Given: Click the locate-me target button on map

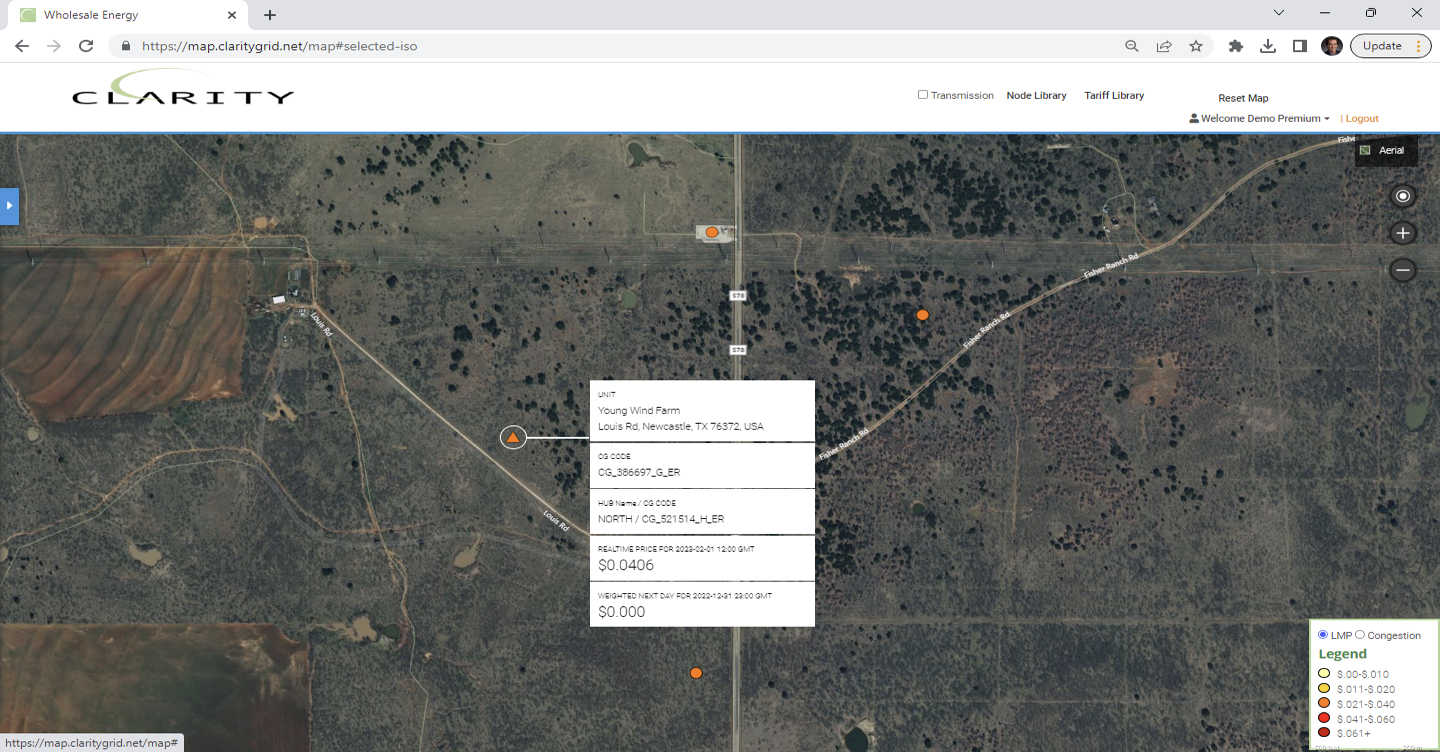Looking at the screenshot, I should (1403, 196).
